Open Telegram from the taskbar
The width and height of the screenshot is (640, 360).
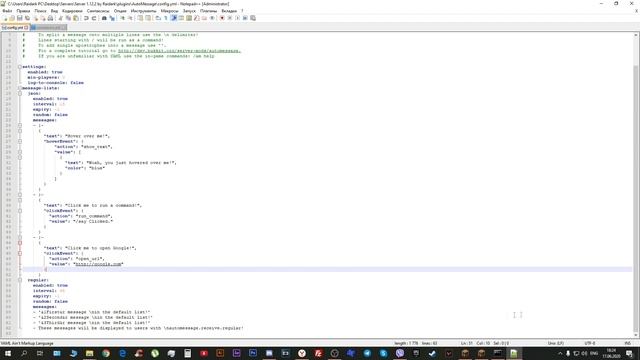[x=367, y=353]
